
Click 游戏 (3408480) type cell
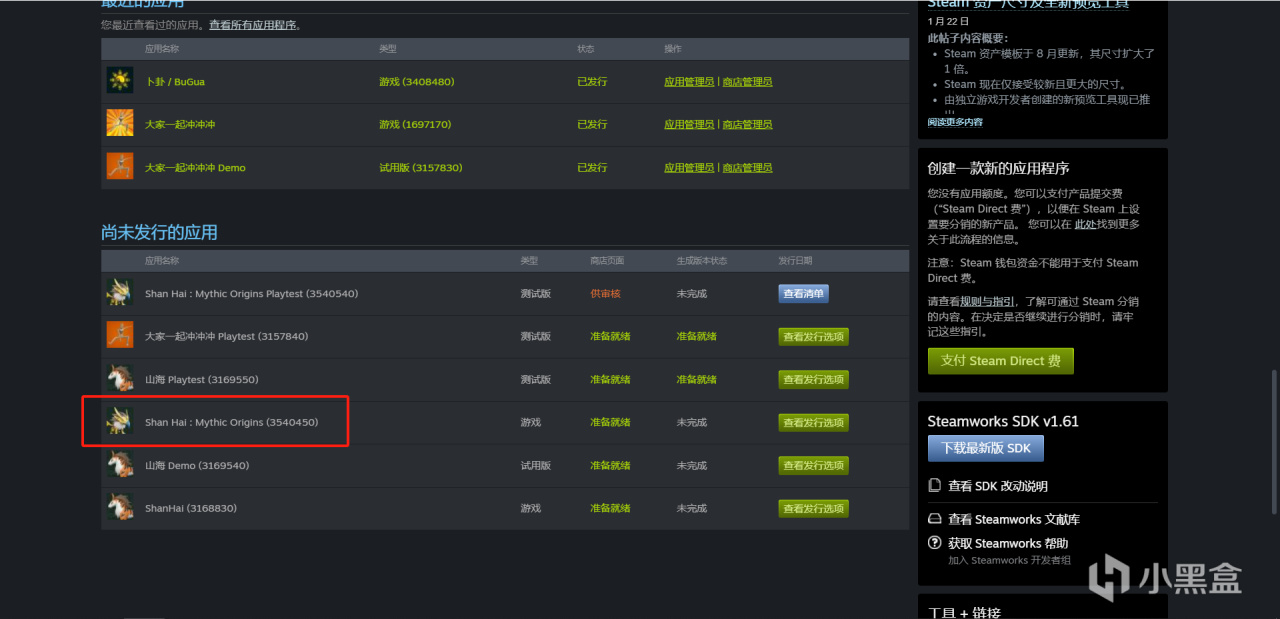[416, 82]
